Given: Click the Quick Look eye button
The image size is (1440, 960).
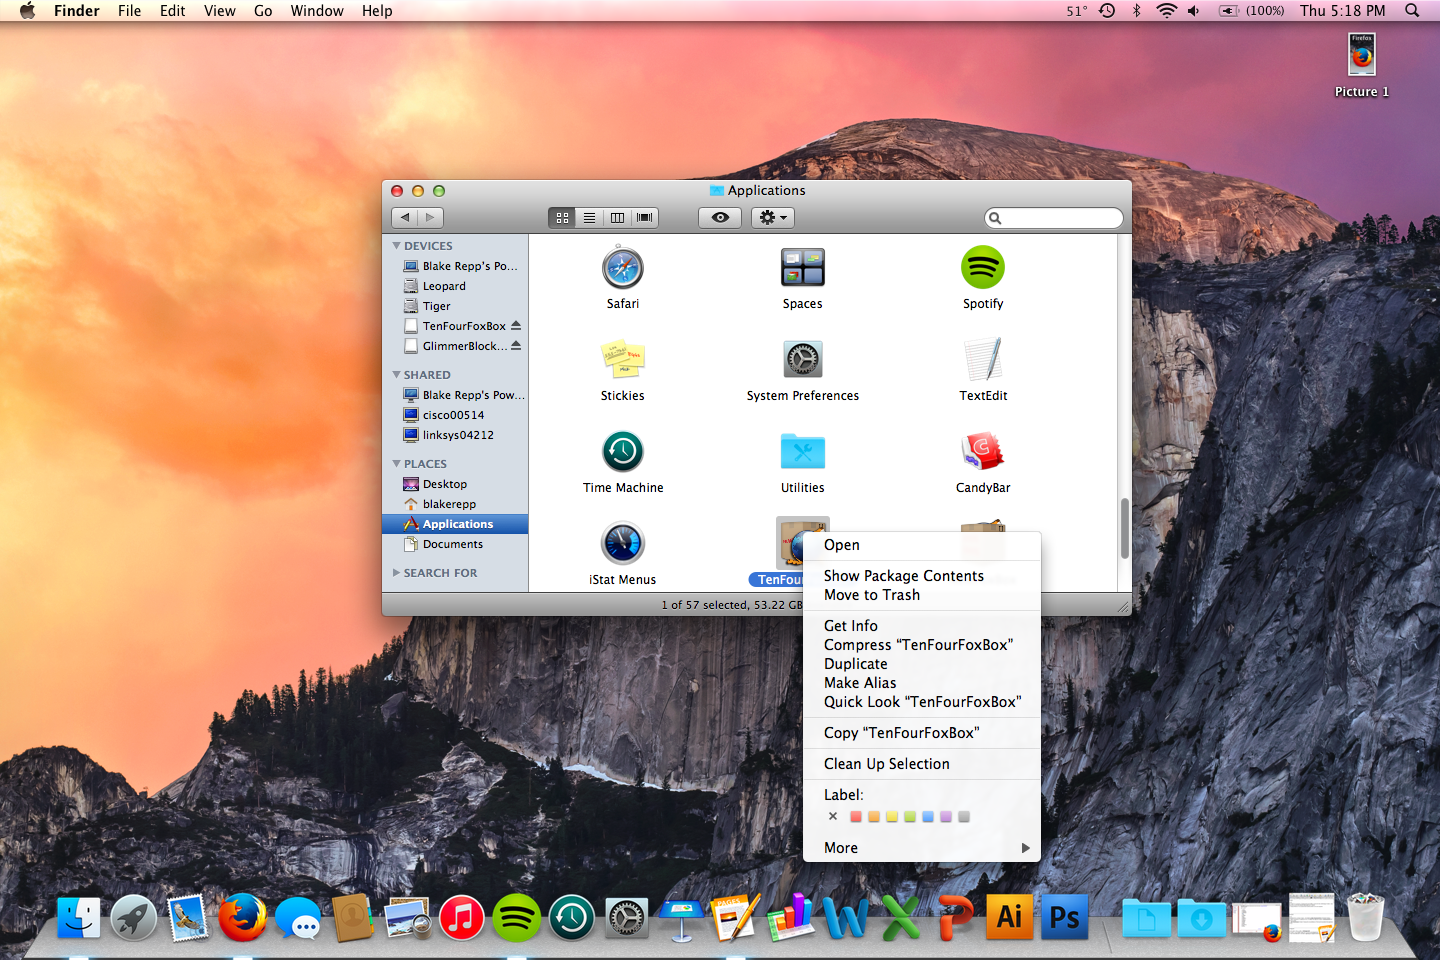Looking at the screenshot, I should [720, 218].
